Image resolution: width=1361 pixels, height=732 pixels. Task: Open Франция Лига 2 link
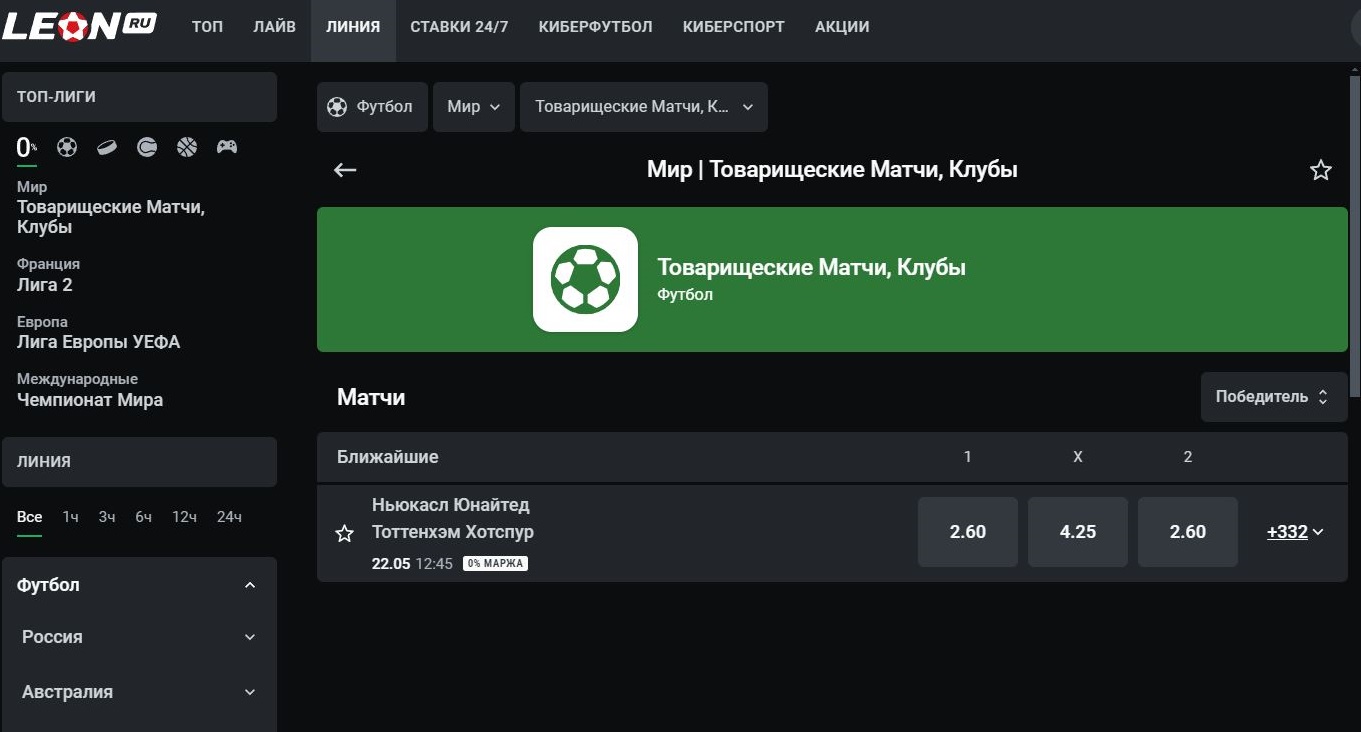[48, 275]
